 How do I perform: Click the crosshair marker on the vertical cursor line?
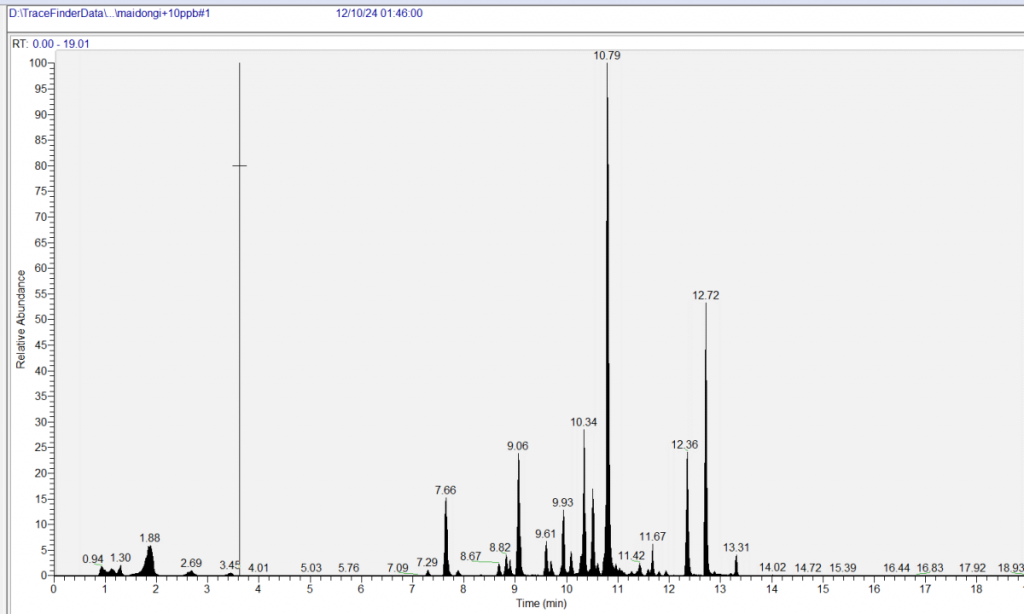(240, 166)
